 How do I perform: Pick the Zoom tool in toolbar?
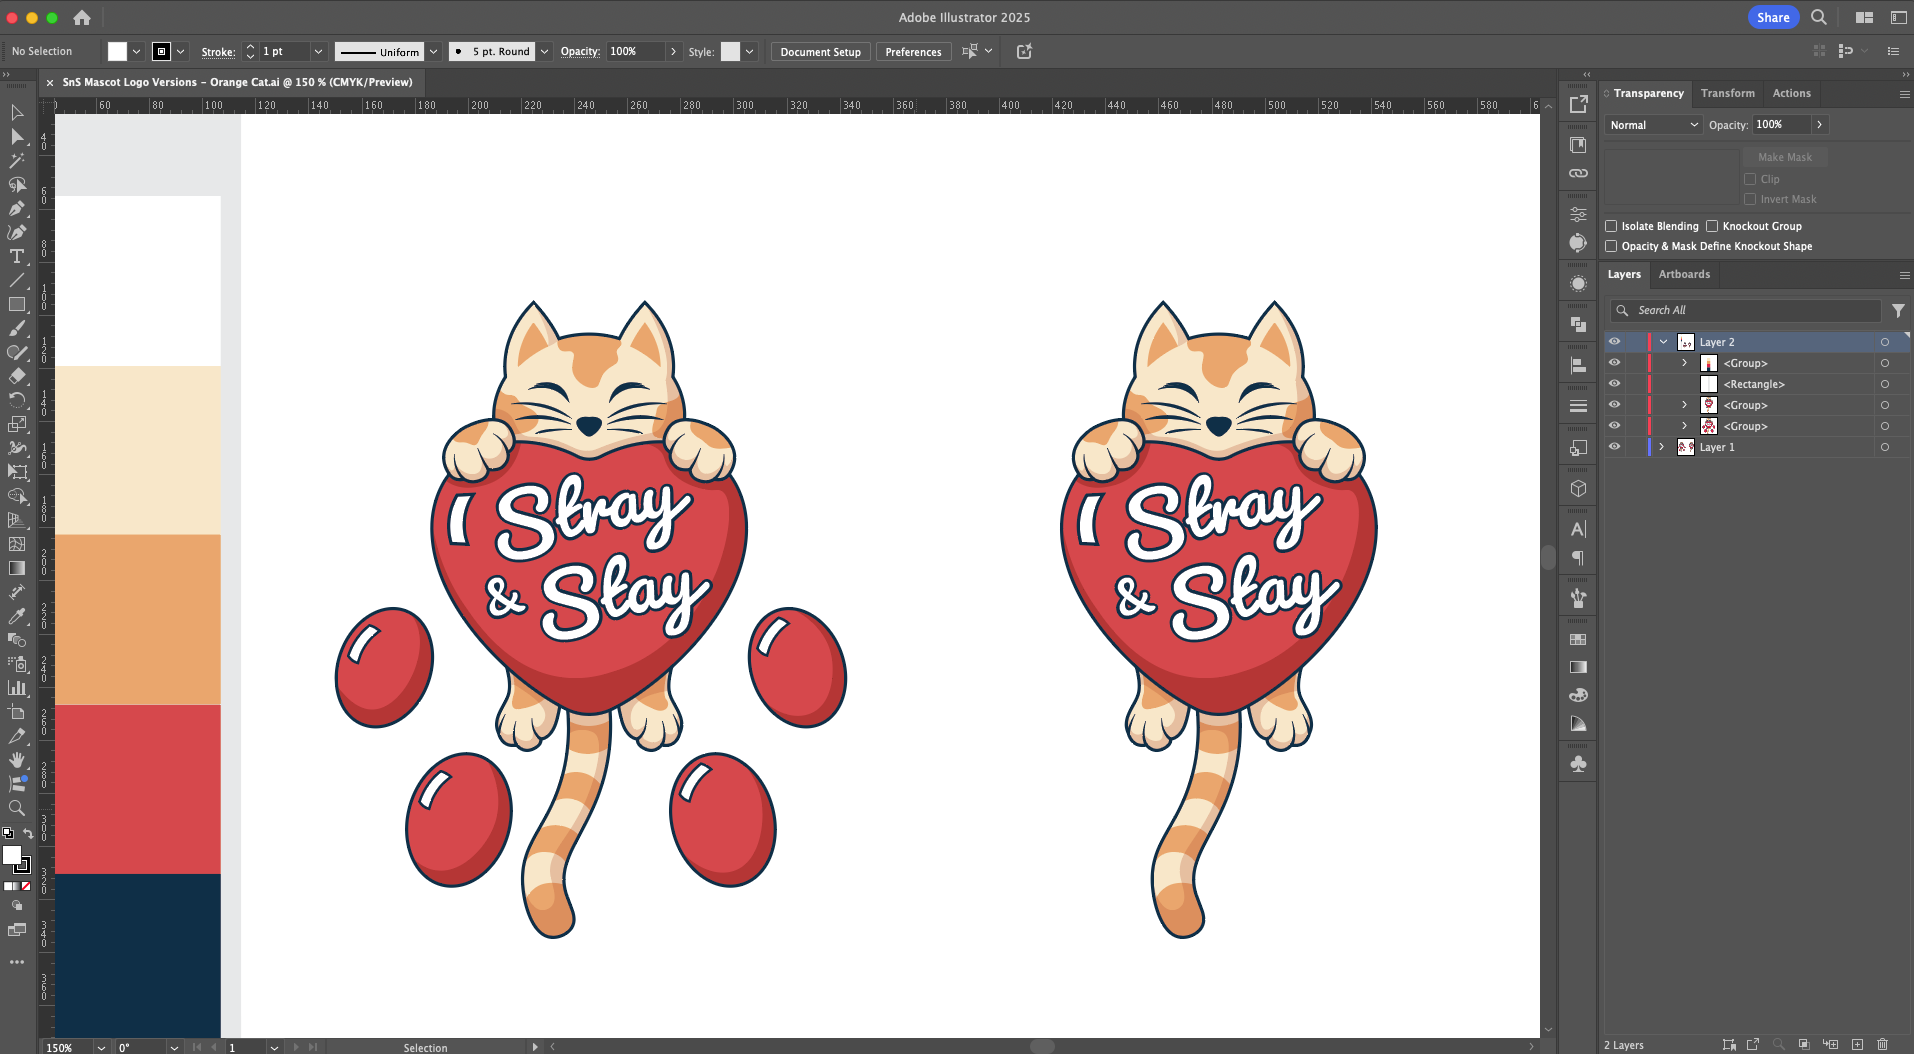point(17,808)
